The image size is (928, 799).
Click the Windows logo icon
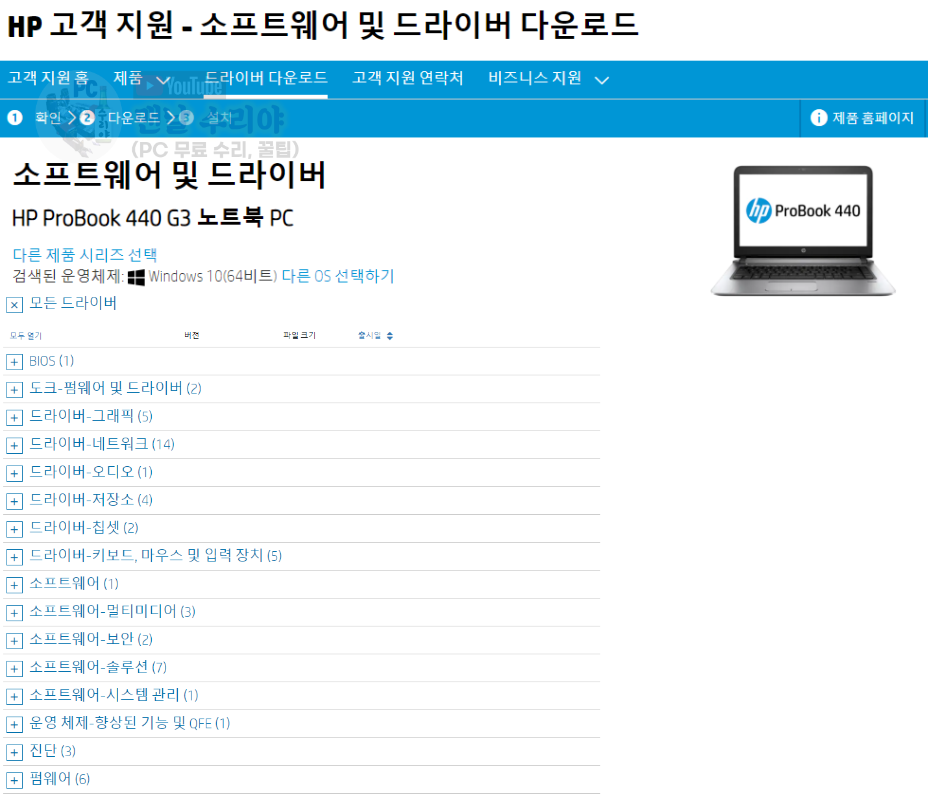coord(136,278)
